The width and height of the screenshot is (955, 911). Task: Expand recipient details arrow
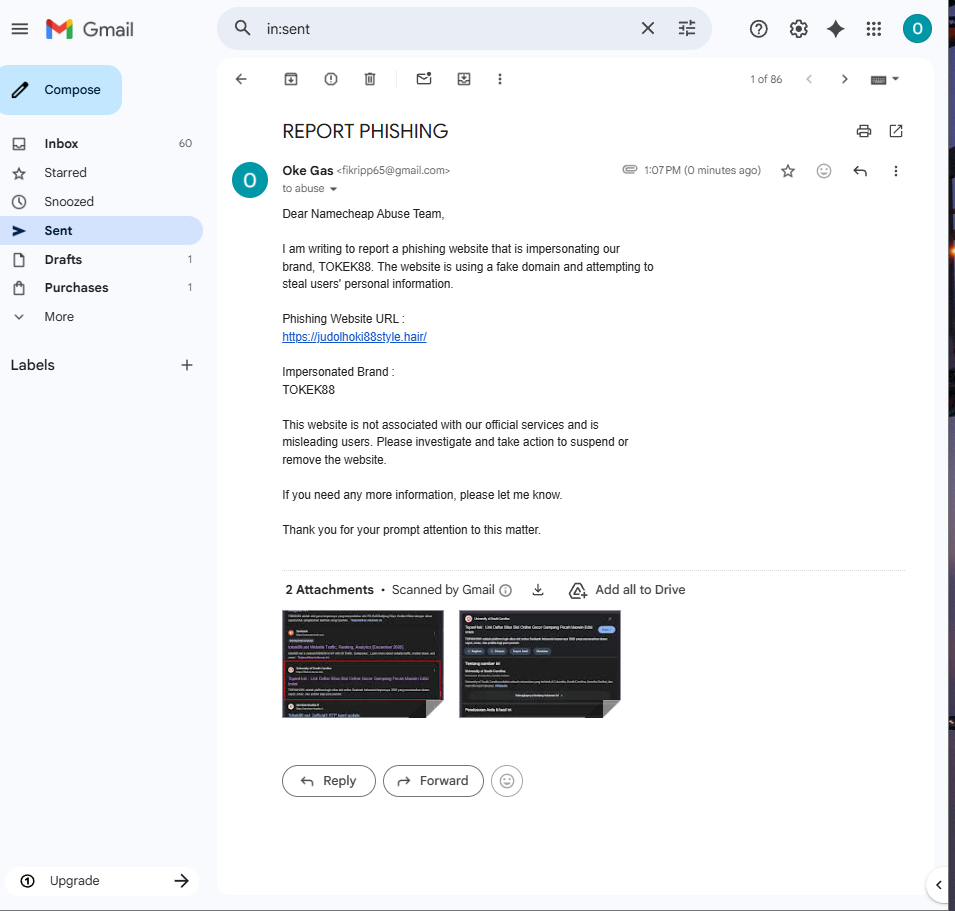pos(333,189)
